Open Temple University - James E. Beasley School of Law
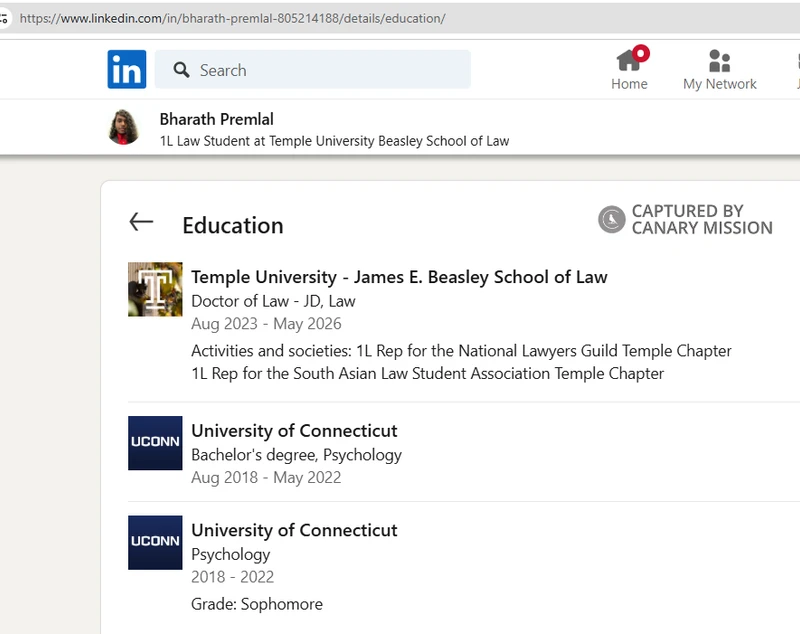 click(399, 277)
